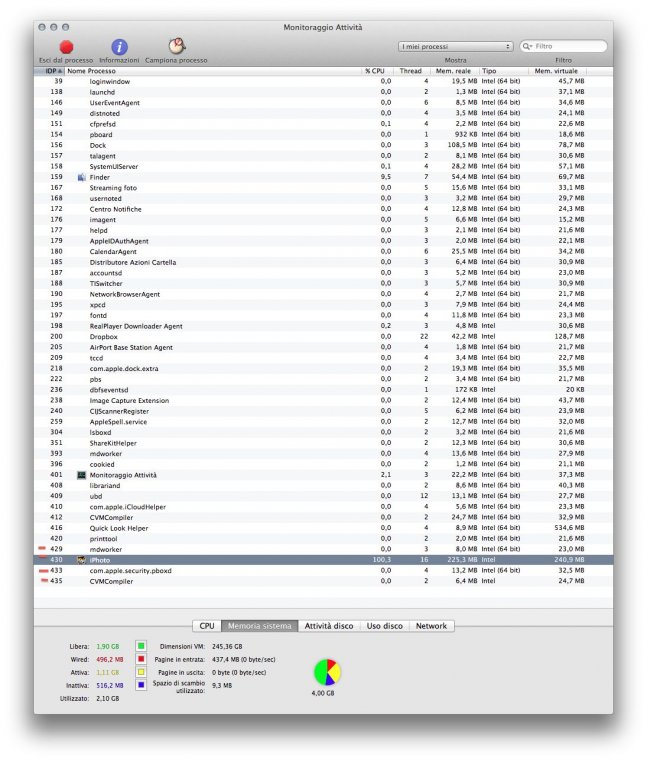
Task: Select the Monitoraggio Attività process icon
Action: [x=82, y=475]
